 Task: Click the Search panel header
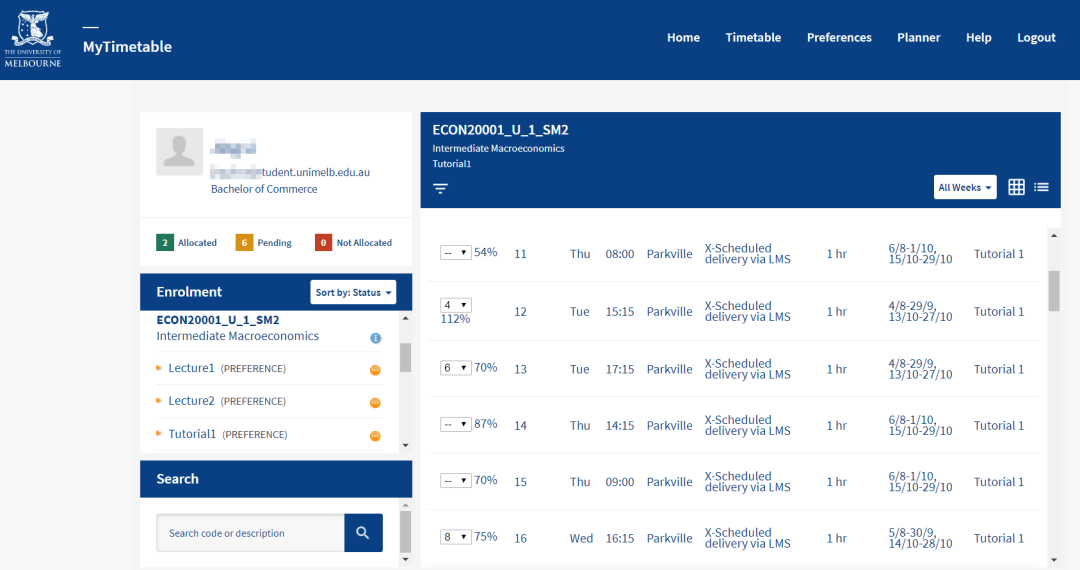276,479
